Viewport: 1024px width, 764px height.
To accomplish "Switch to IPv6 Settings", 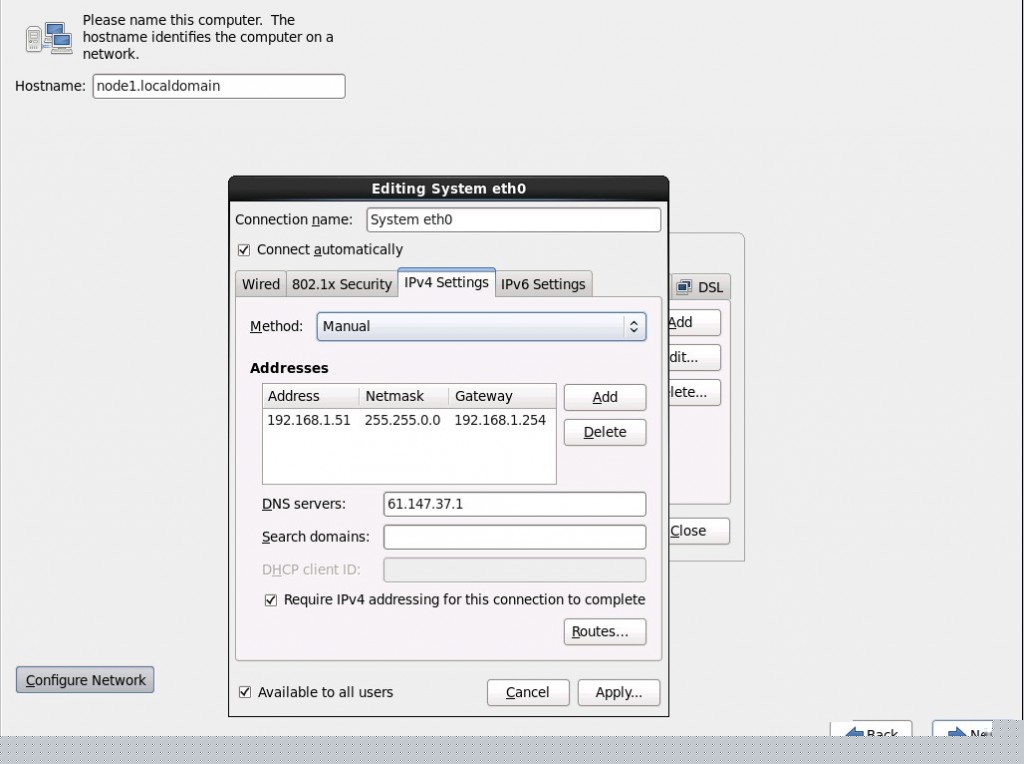I will pyautogui.click(x=543, y=284).
